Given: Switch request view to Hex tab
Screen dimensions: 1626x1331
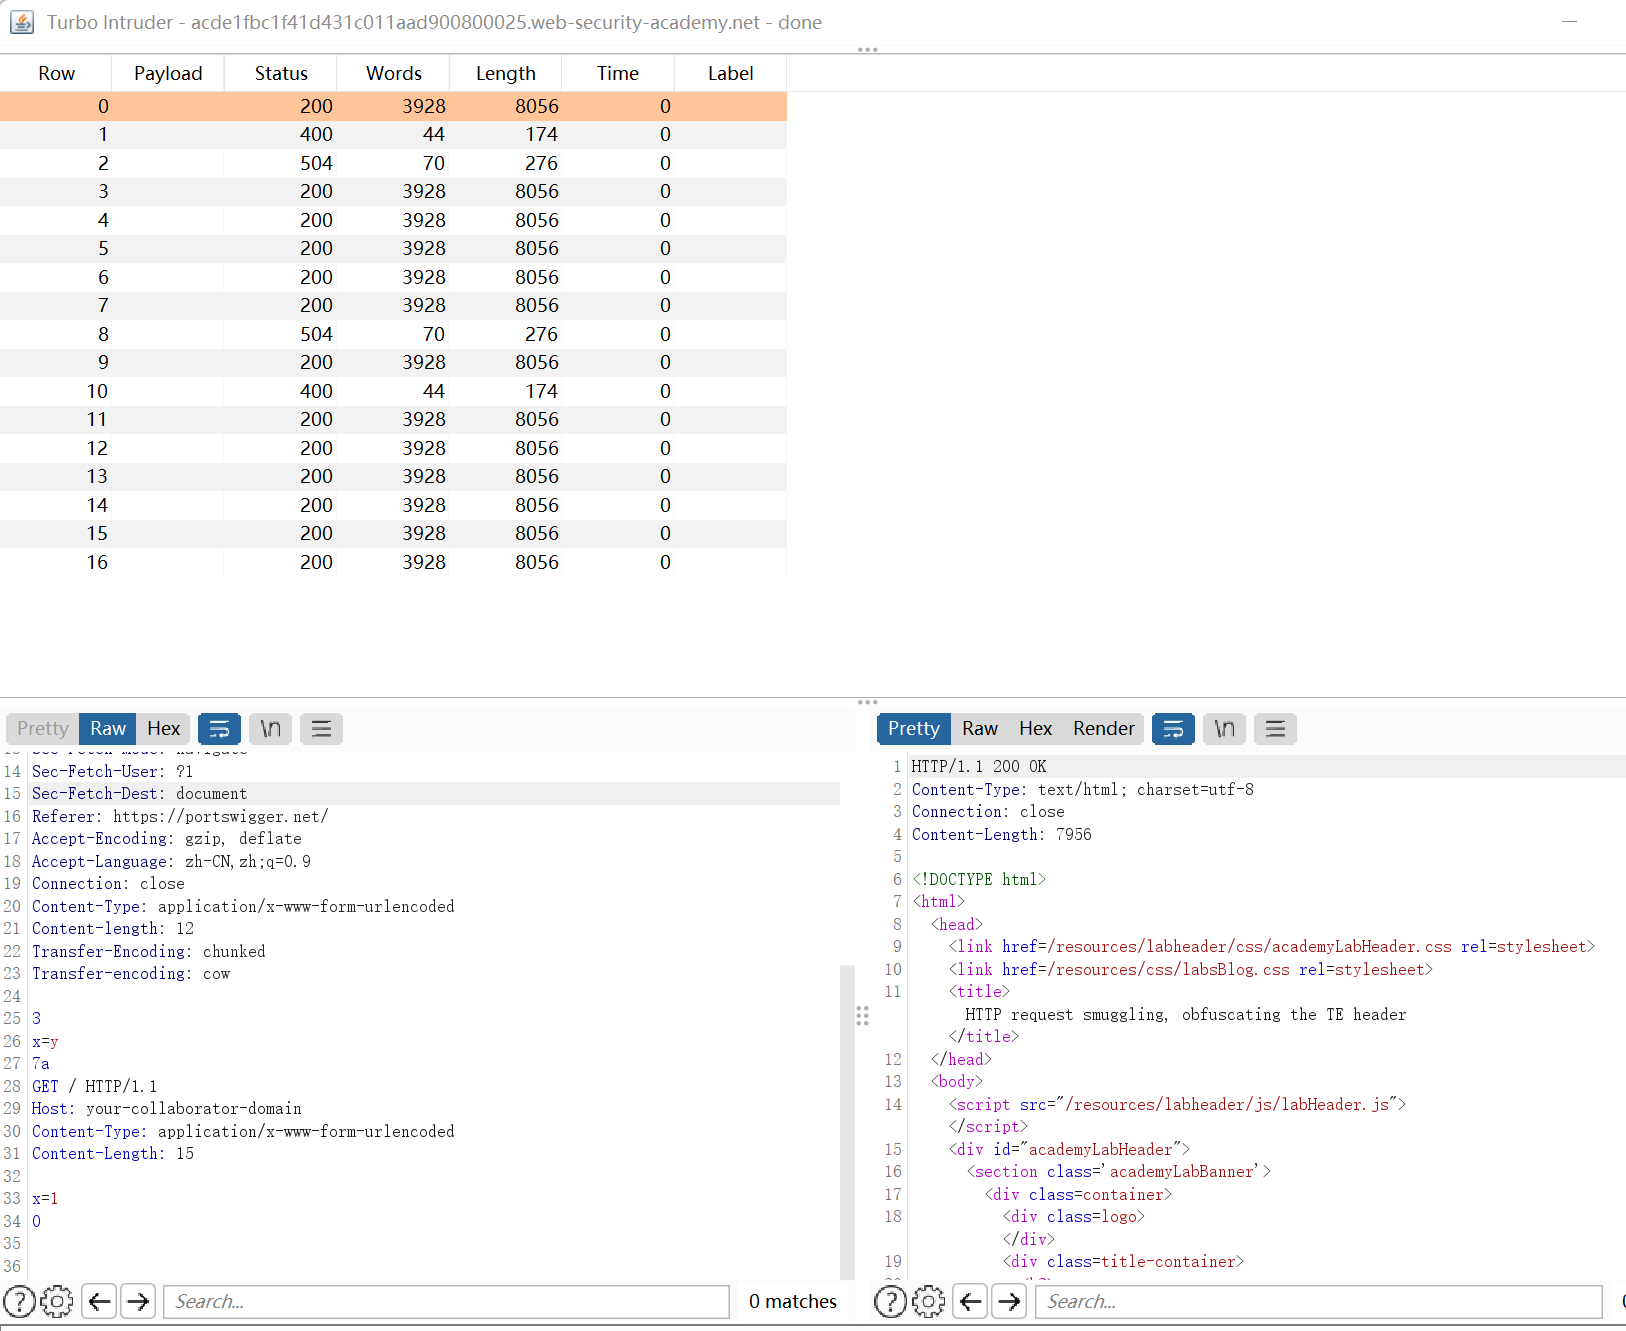Looking at the screenshot, I should (163, 729).
